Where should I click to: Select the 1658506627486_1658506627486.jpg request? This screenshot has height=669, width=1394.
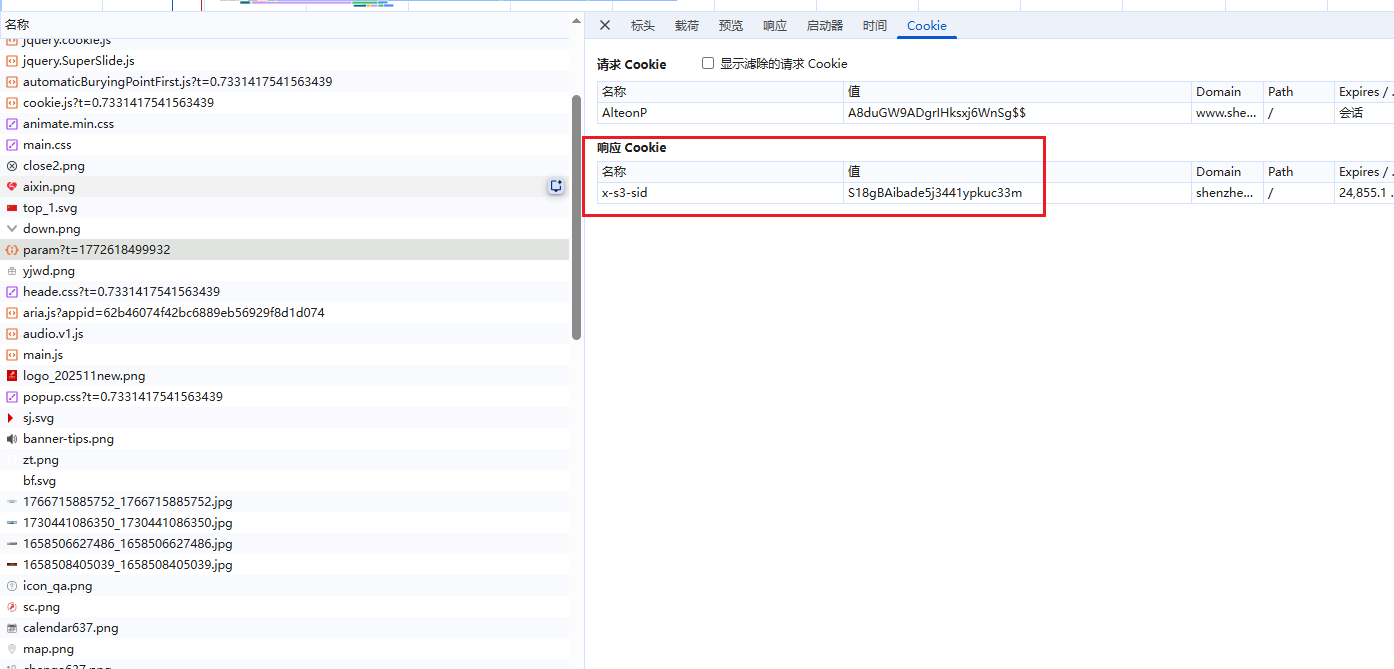click(284, 544)
